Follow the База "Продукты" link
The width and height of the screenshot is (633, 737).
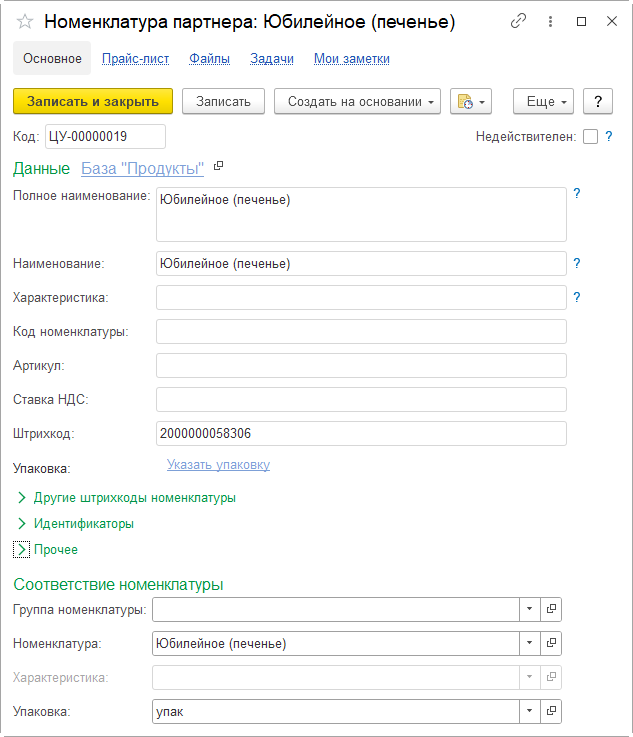(142, 168)
